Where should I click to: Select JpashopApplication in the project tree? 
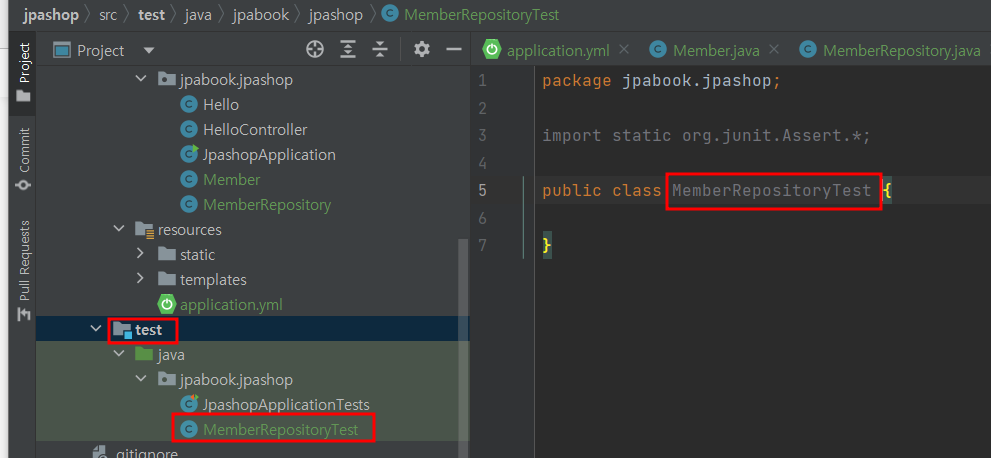tap(269, 155)
